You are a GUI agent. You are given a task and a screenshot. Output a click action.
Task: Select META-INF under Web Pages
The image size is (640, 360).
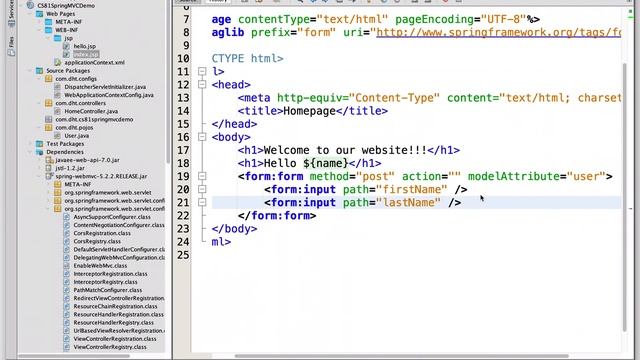tap(69, 22)
